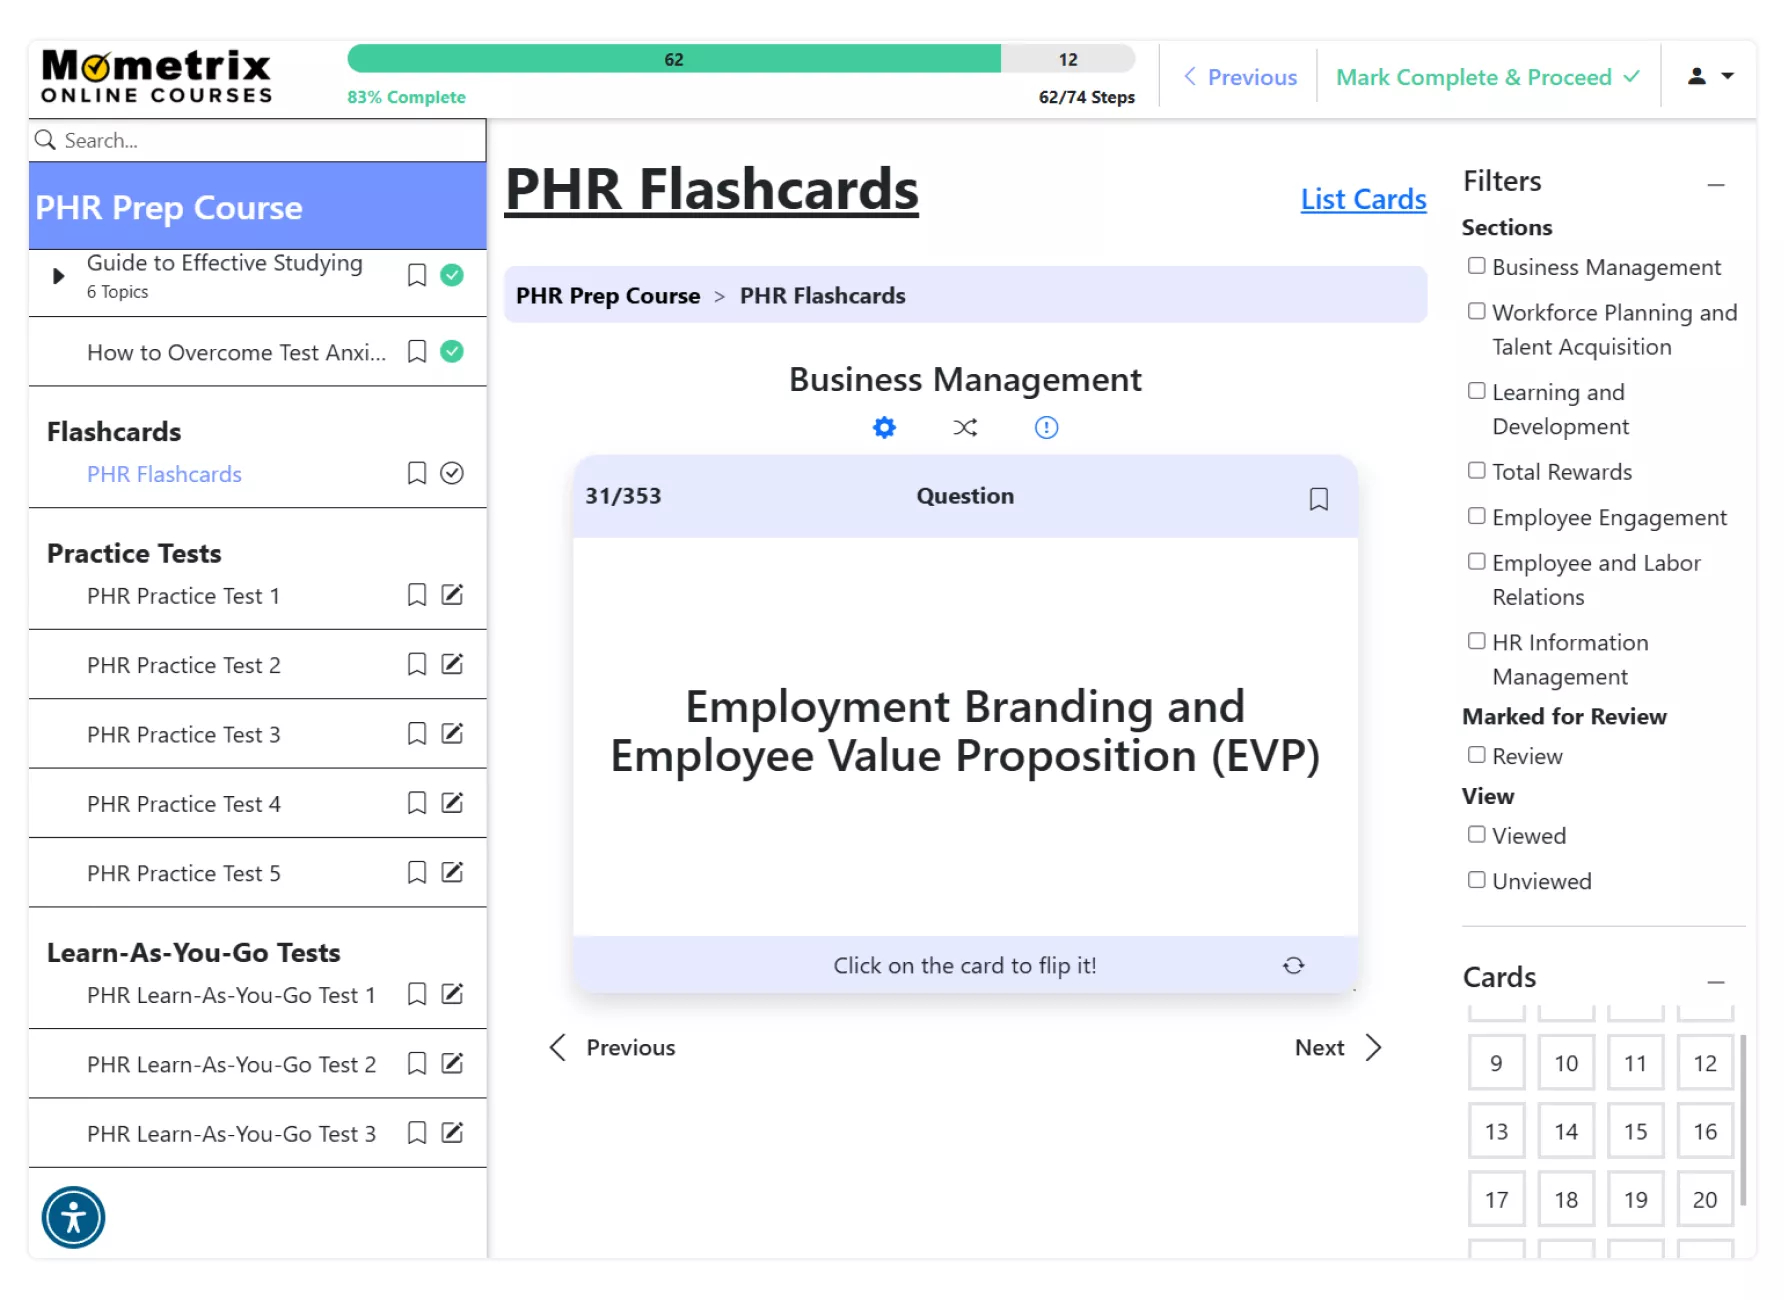Bookmark the current flashcard
This screenshot has height=1300, width=1784.
[x=1318, y=499]
